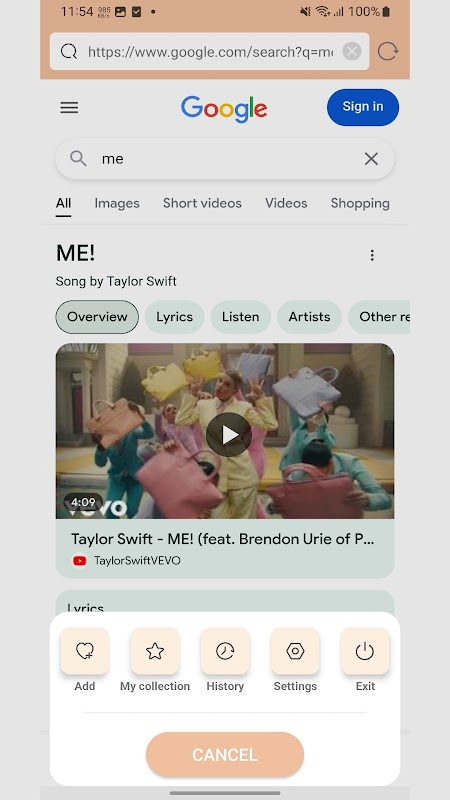450x800 pixels.
Task: Clear URL with gray X icon
Action: point(352,52)
